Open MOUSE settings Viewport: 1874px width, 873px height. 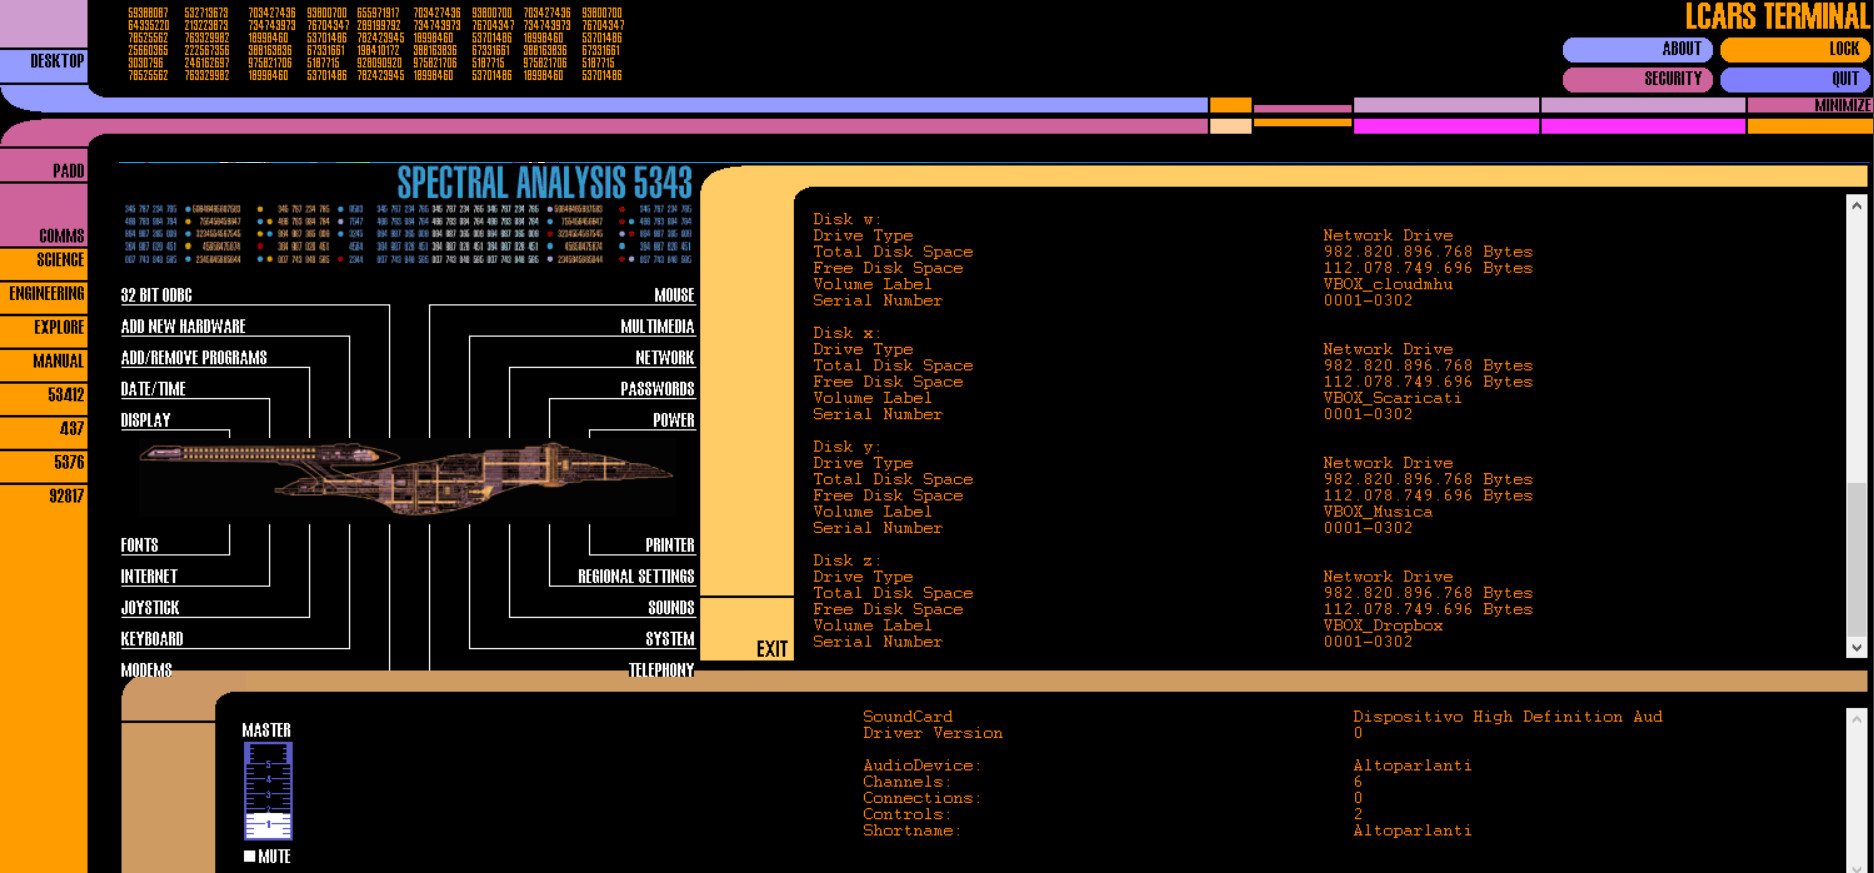pyautogui.click(x=674, y=295)
